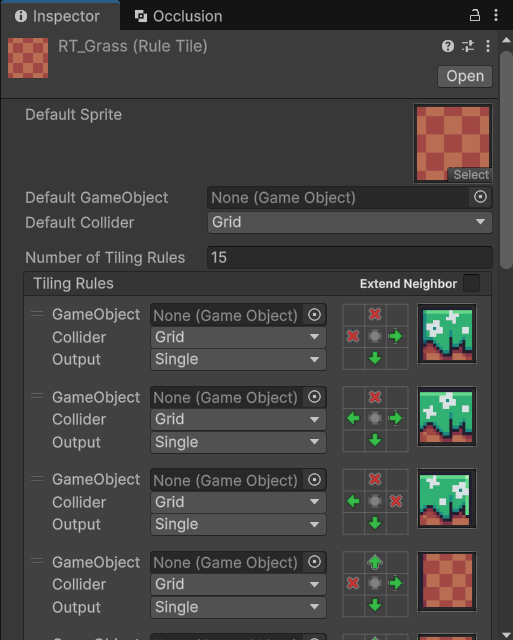
Task: Toggle fourth rule's left neighbor red X
Action: [353, 583]
